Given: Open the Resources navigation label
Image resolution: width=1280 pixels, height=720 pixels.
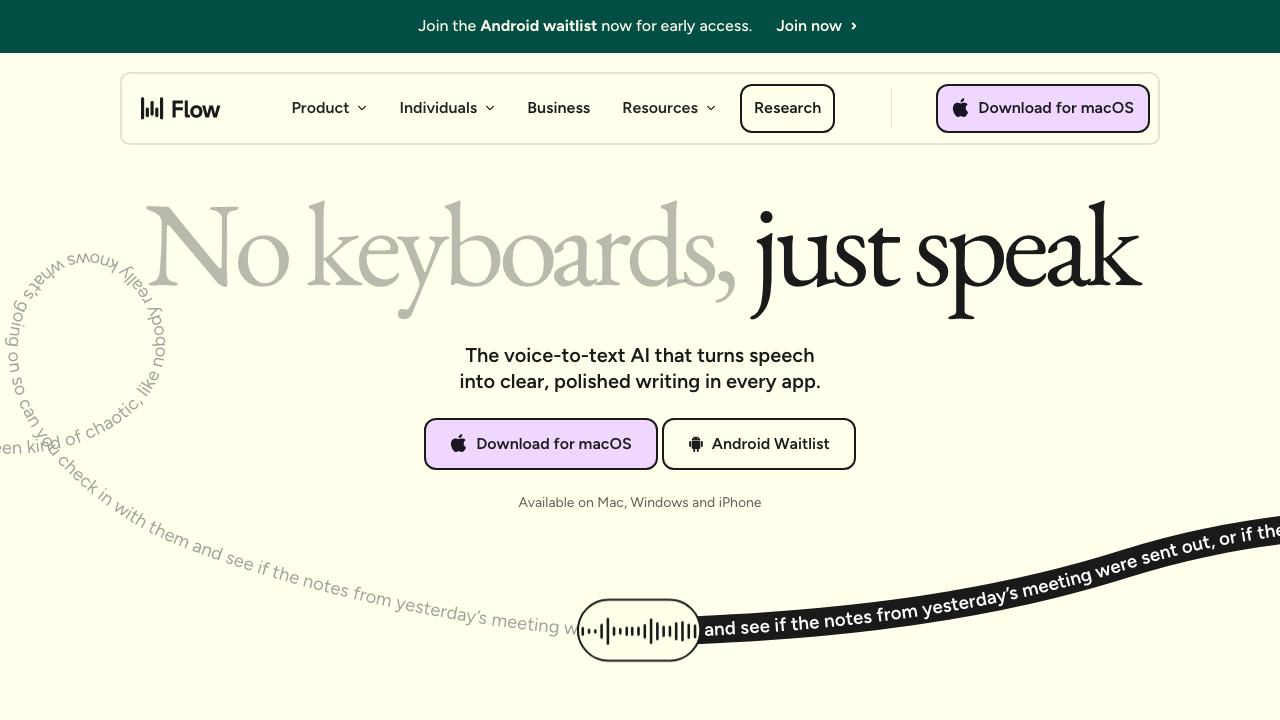Looking at the screenshot, I should [659, 108].
